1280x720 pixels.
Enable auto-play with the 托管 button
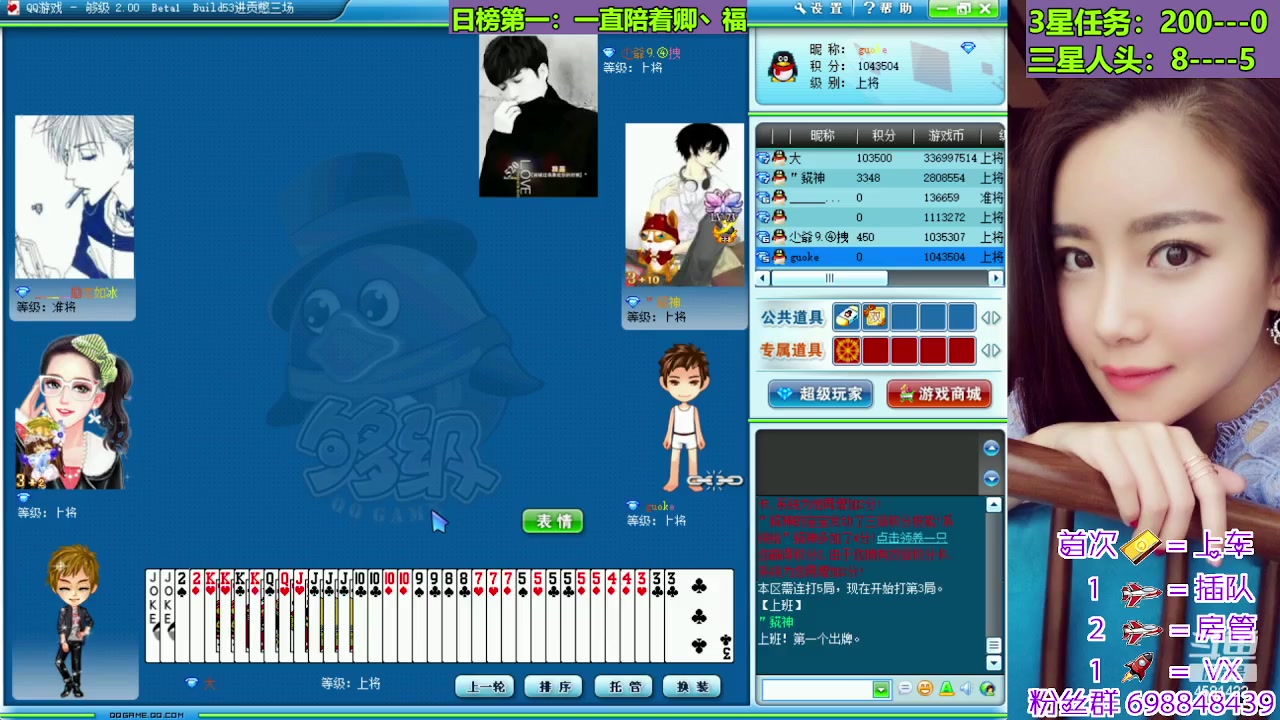(624, 687)
